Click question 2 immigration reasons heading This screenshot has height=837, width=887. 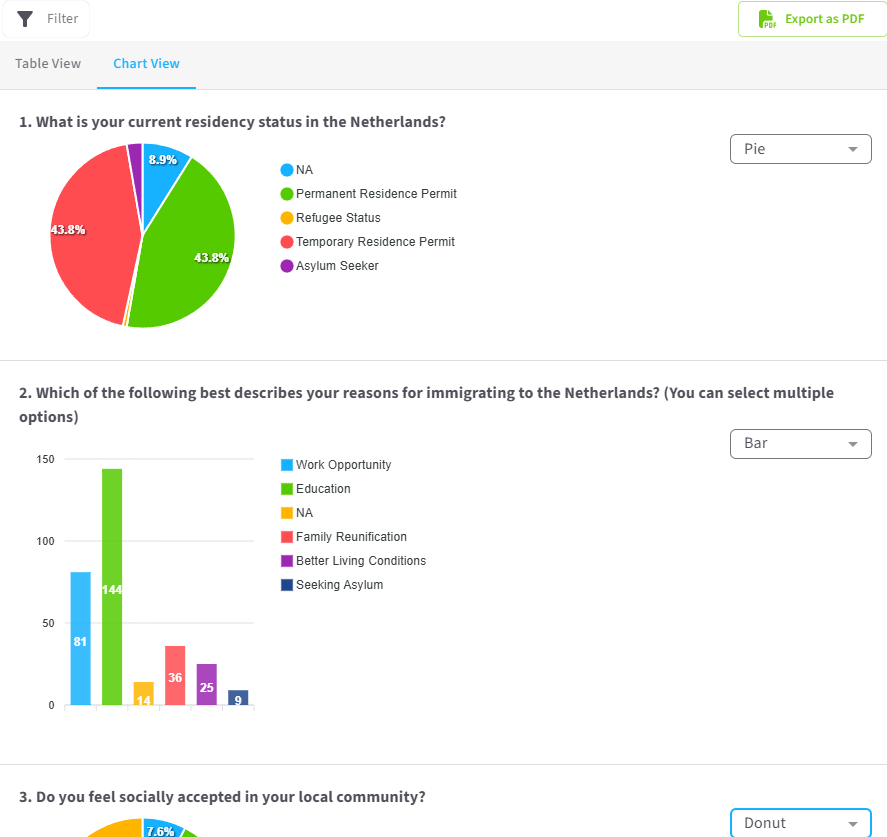tap(427, 404)
